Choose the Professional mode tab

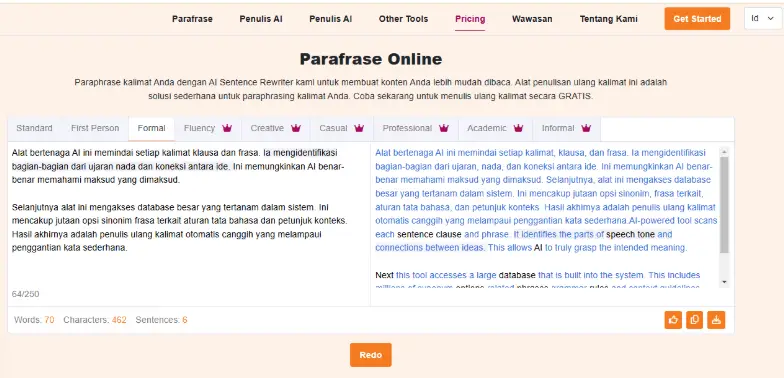point(416,128)
